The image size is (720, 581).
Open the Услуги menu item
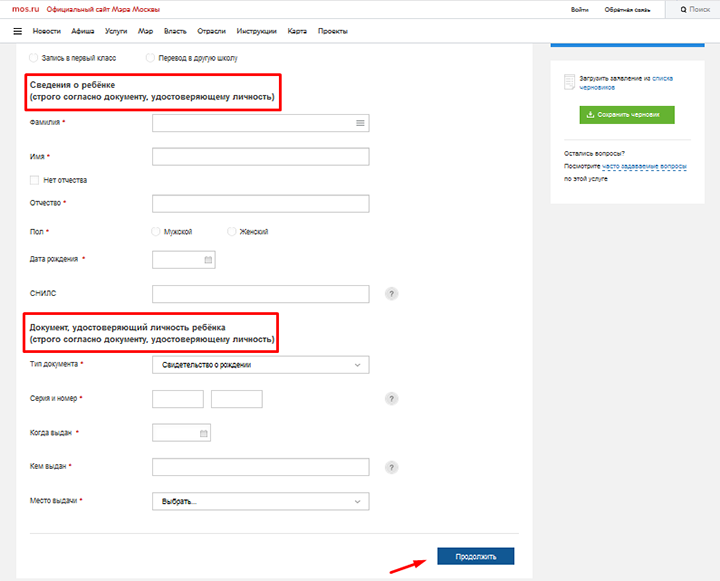pos(116,31)
